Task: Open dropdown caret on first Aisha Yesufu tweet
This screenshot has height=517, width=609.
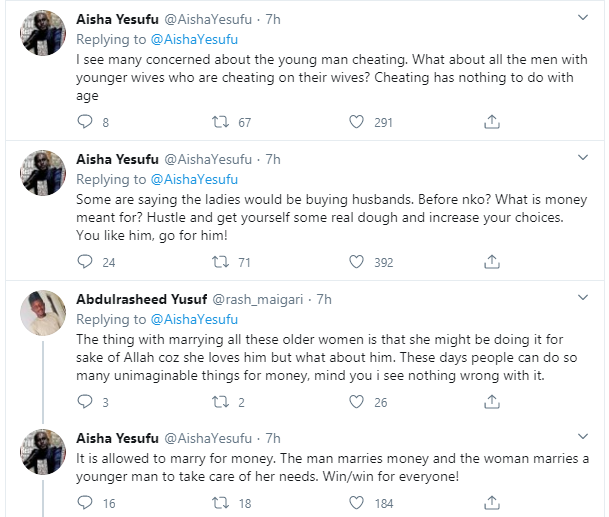Action: point(587,19)
